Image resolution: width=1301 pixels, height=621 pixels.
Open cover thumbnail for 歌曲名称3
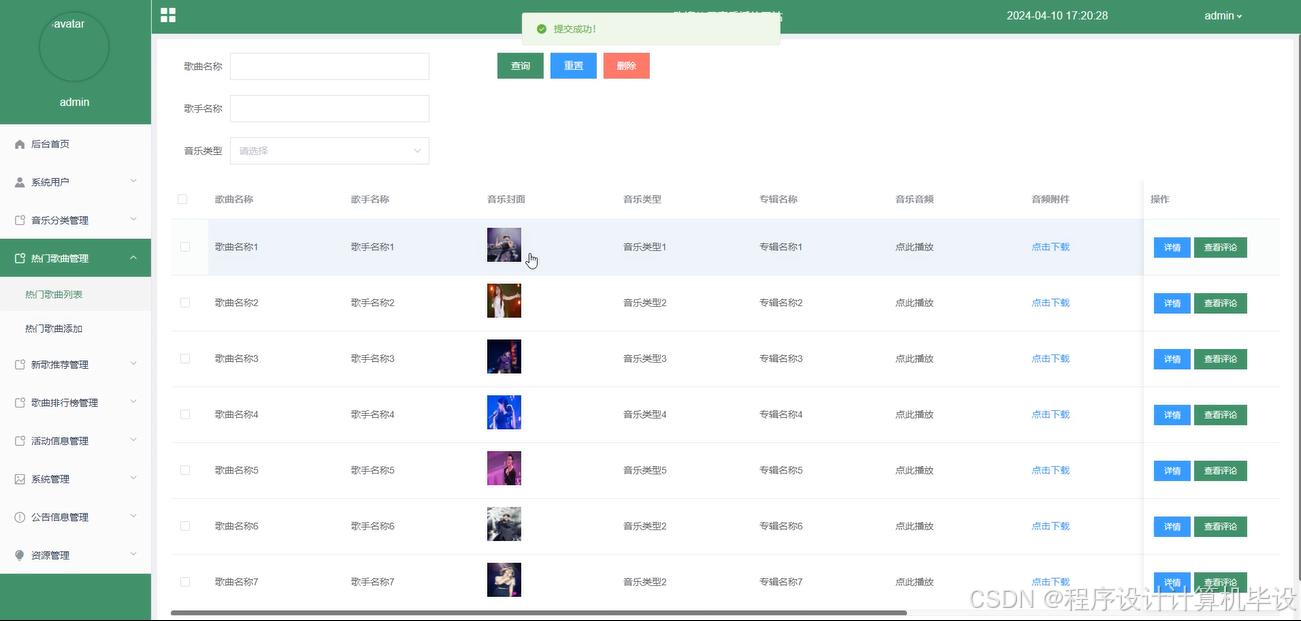click(504, 357)
